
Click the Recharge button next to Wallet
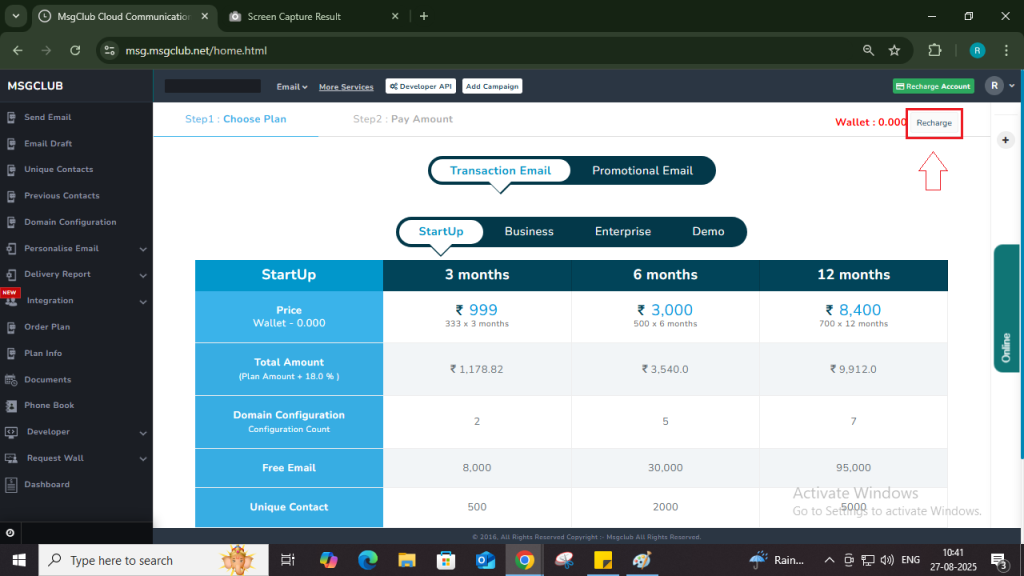[x=934, y=123]
